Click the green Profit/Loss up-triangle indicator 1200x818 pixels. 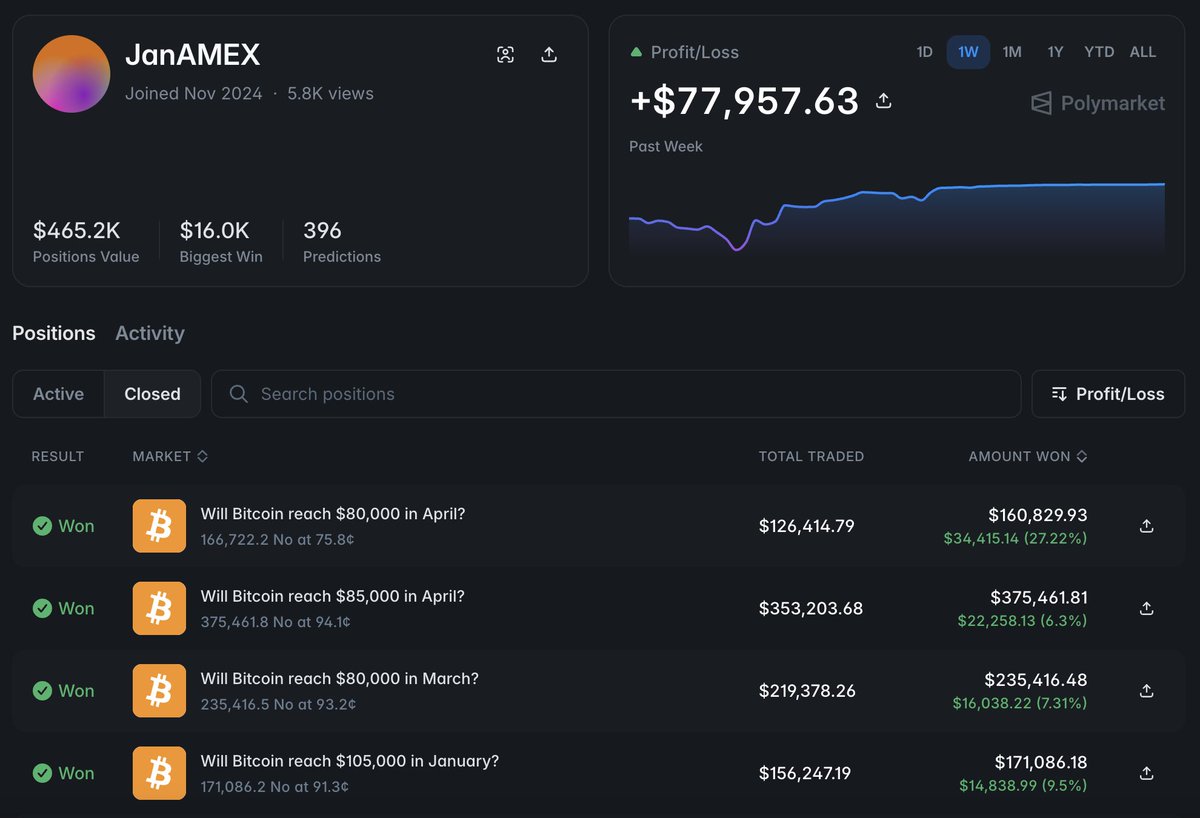[x=636, y=52]
